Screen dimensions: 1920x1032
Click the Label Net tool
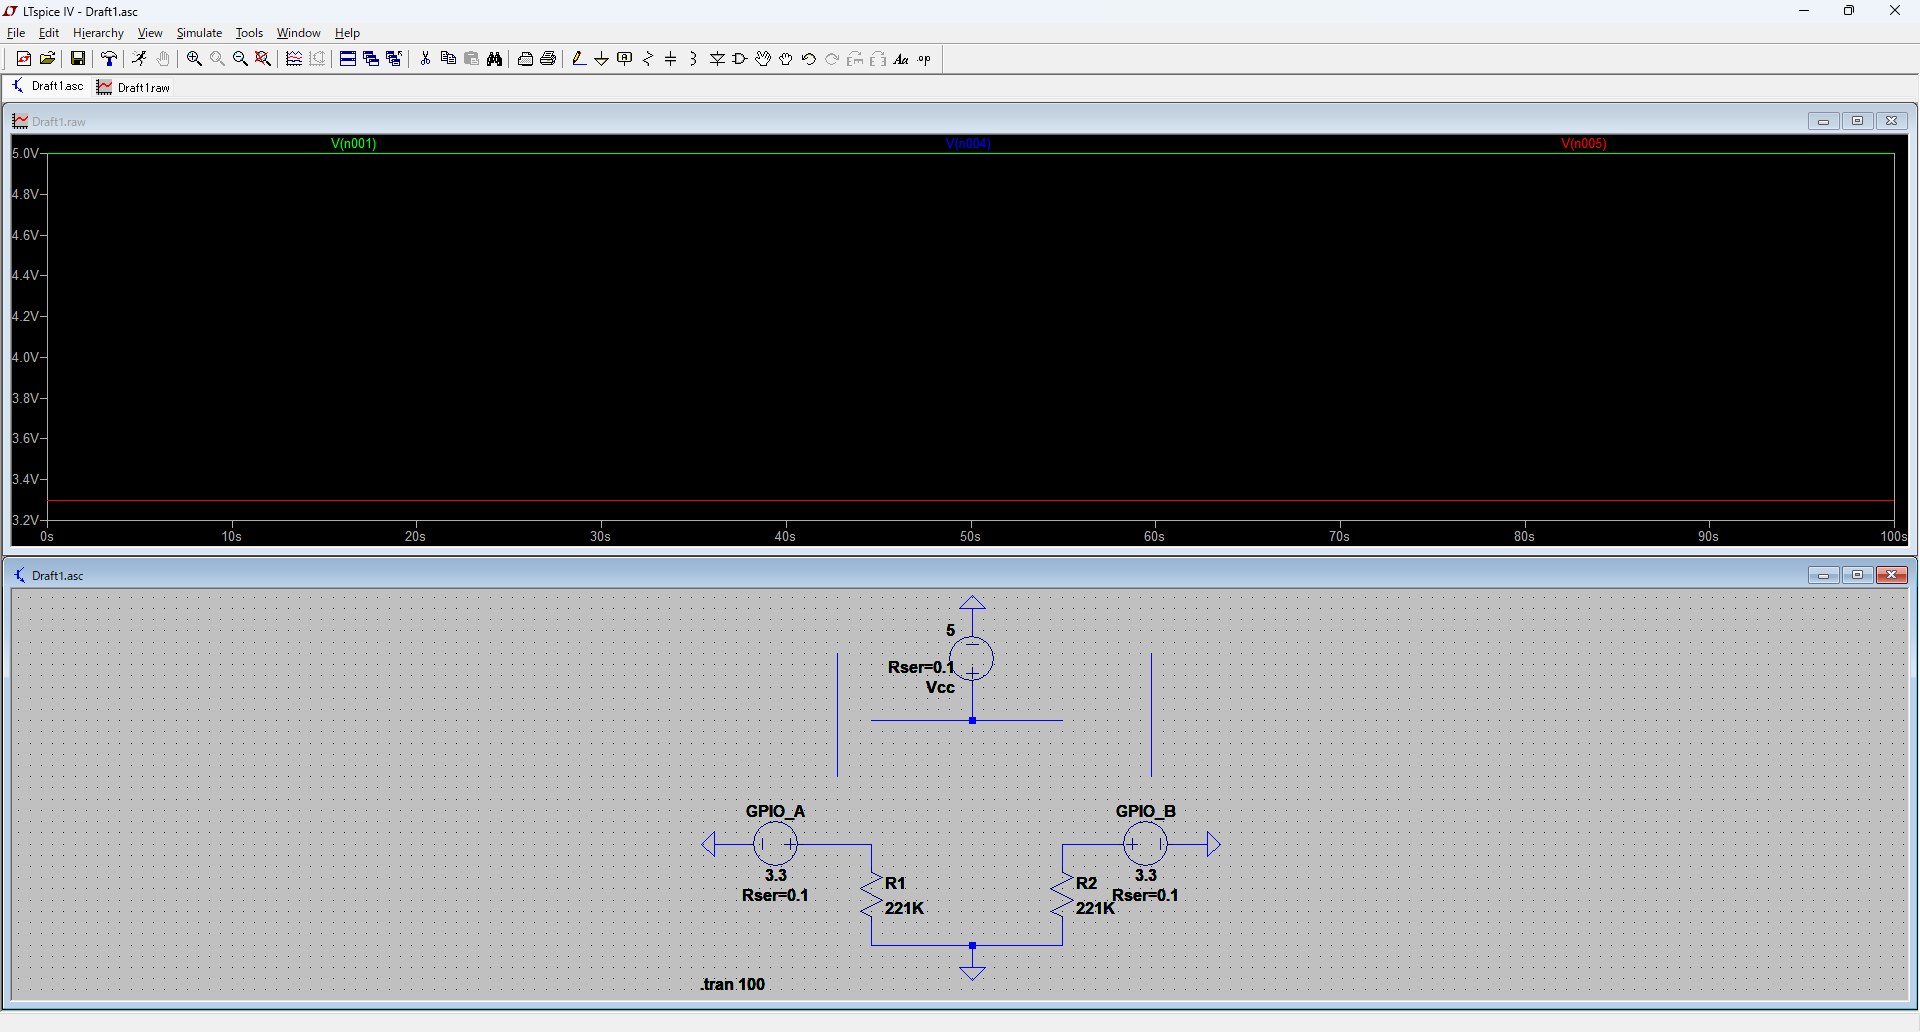point(625,59)
